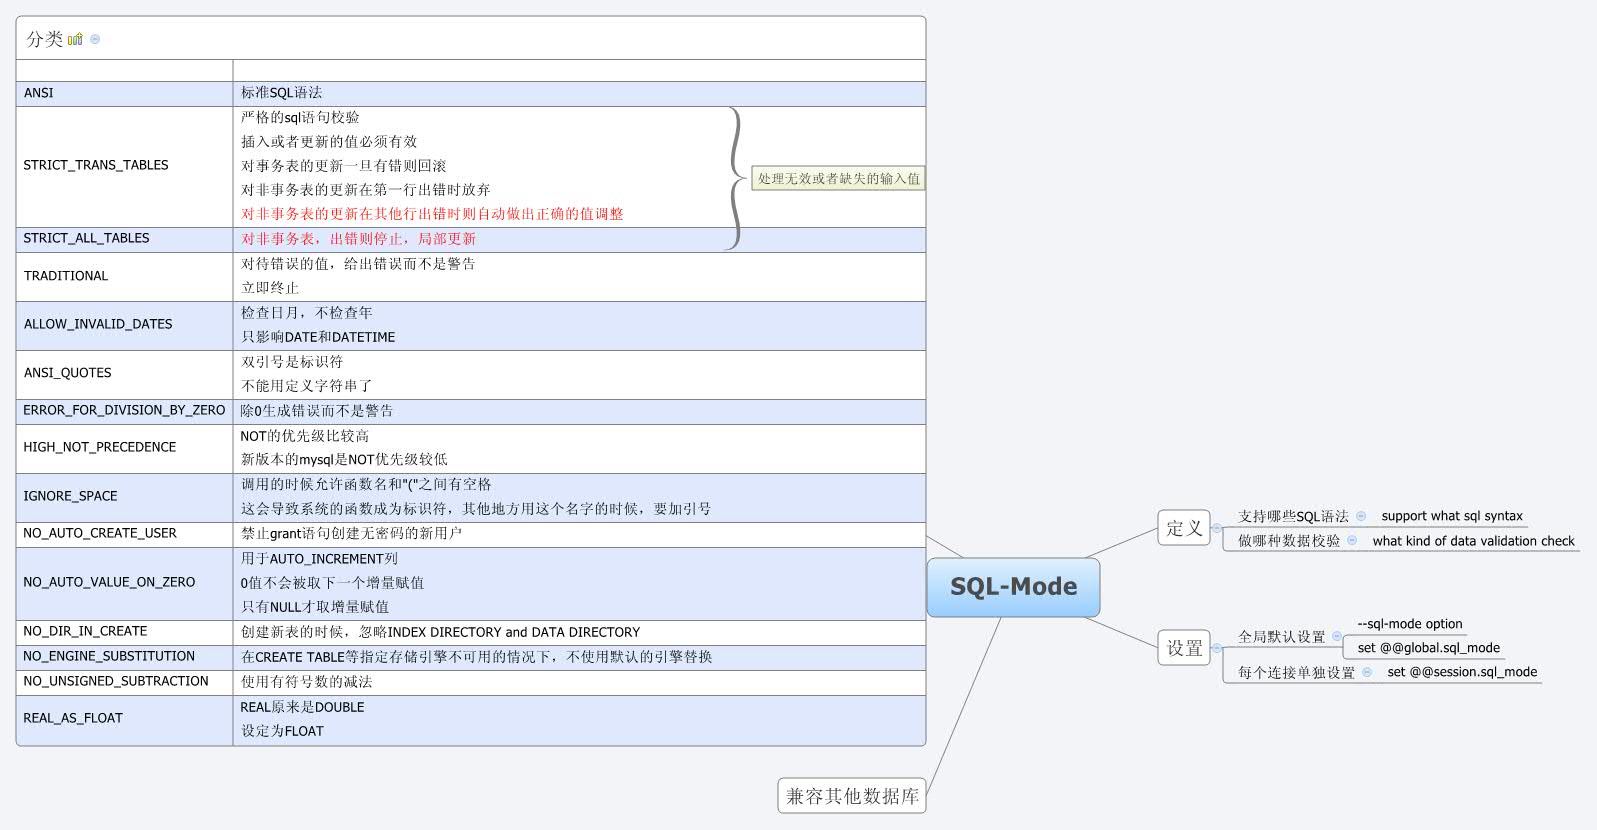Select the set @@global.sql_mode node

(1428, 648)
